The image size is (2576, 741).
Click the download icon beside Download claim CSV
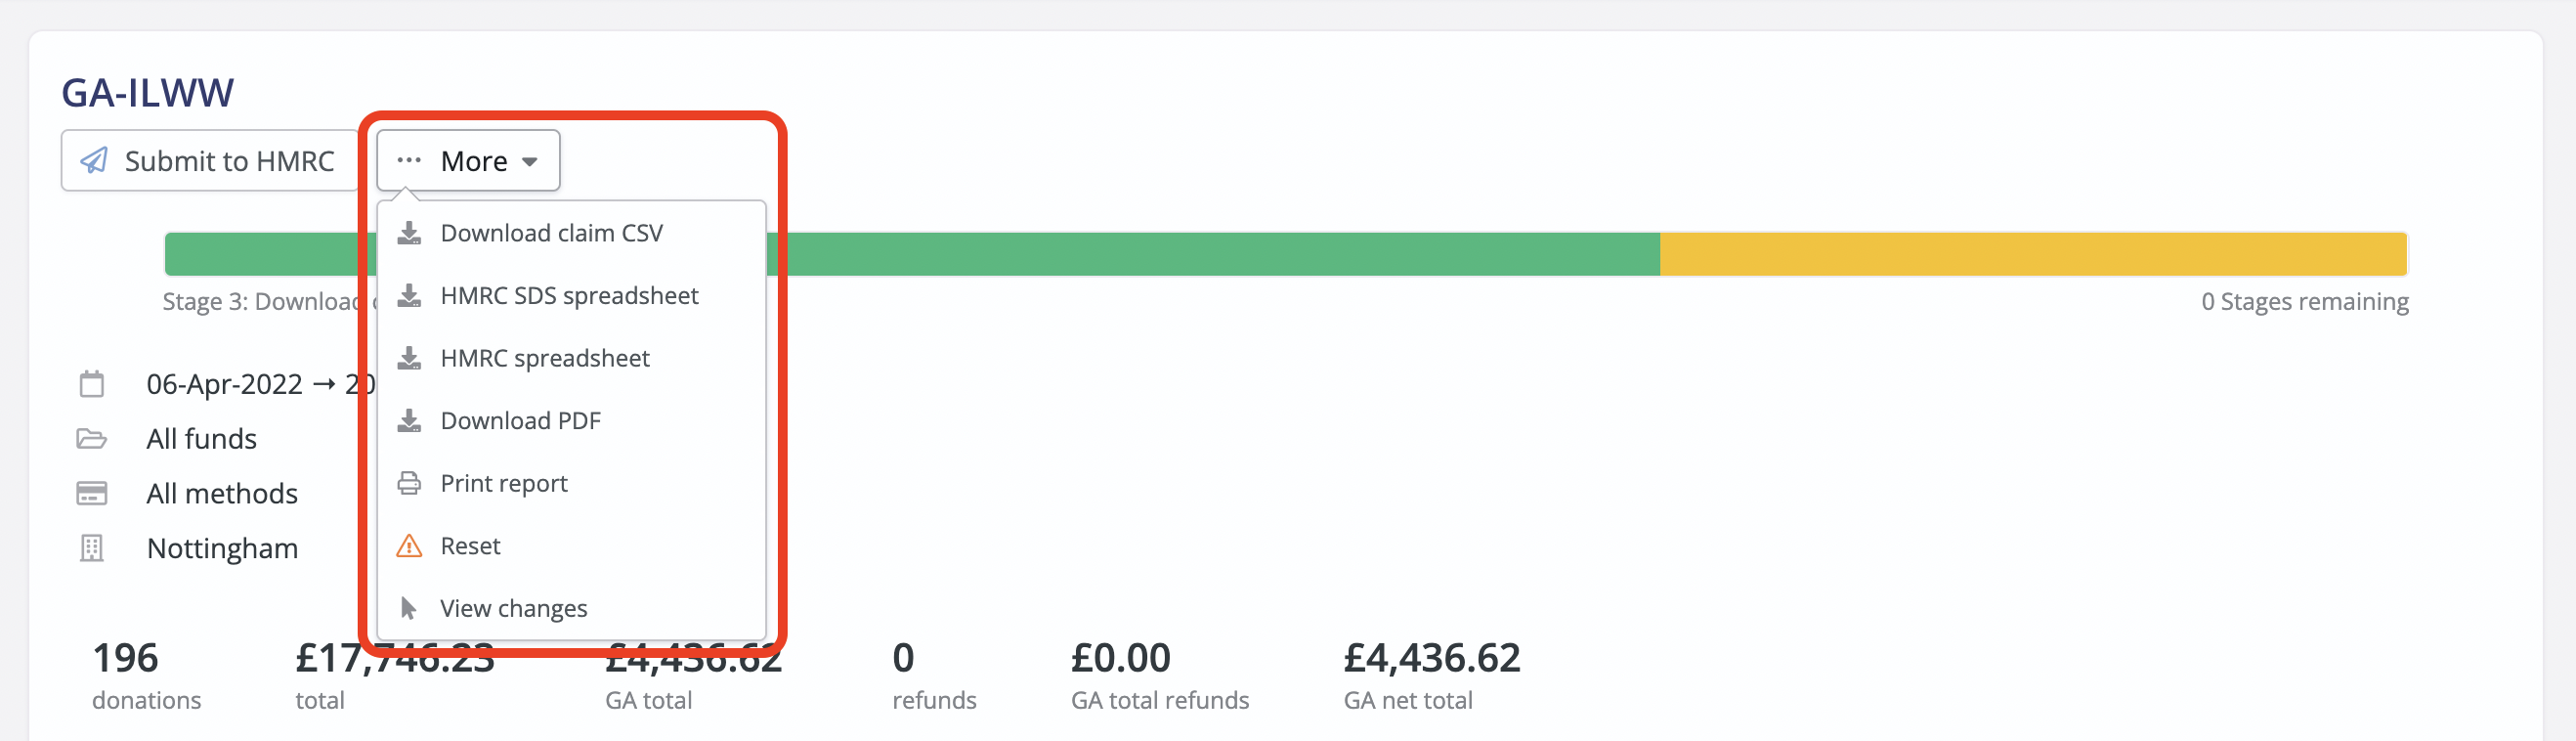pyautogui.click(x=409, y=232)
